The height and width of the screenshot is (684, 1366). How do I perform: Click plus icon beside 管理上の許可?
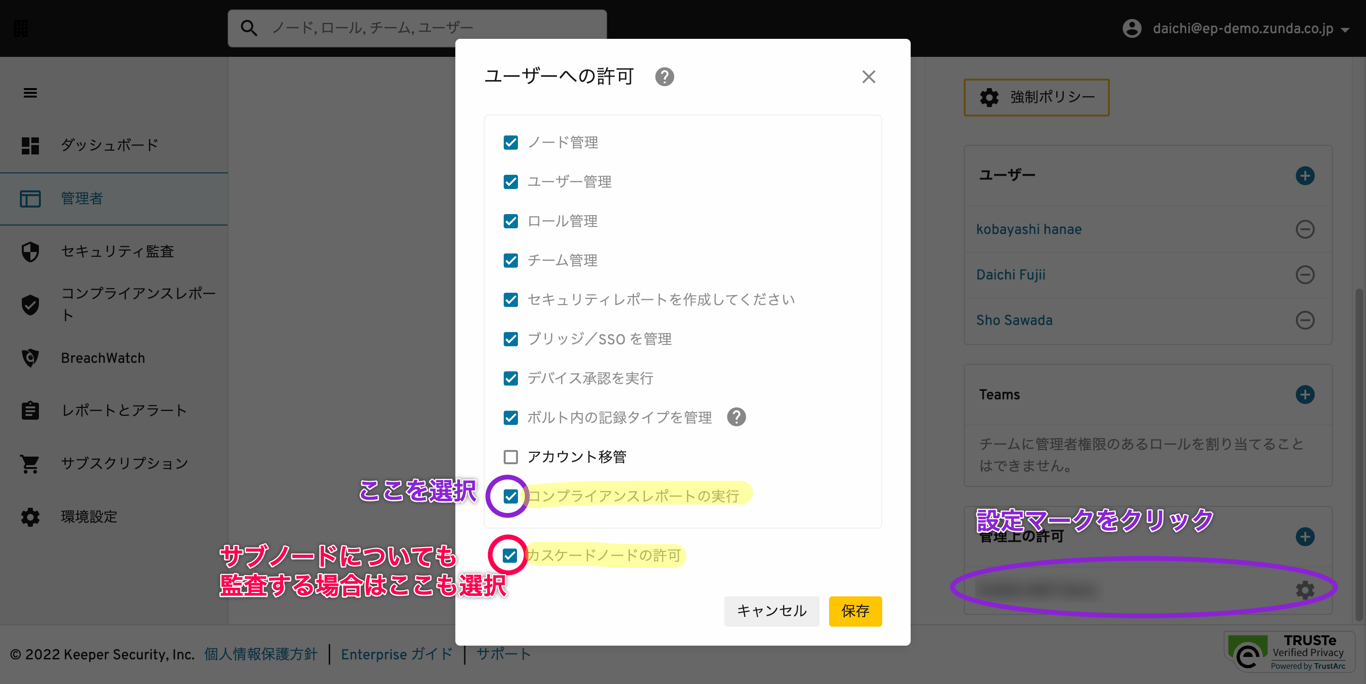pos(1305,537)
